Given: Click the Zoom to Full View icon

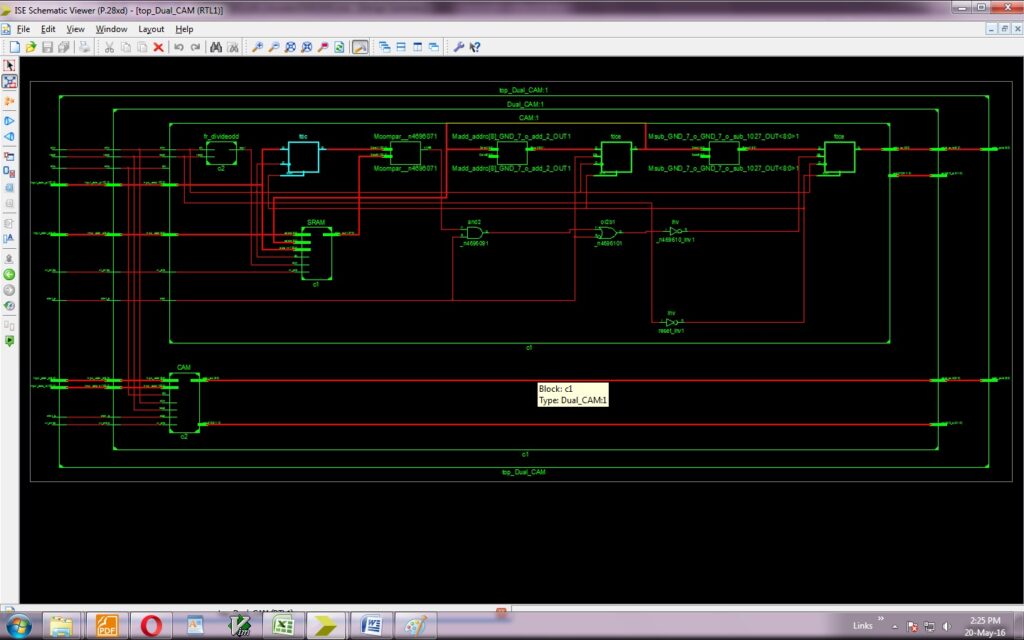Looking at the screenshot, I should (290, 46).
